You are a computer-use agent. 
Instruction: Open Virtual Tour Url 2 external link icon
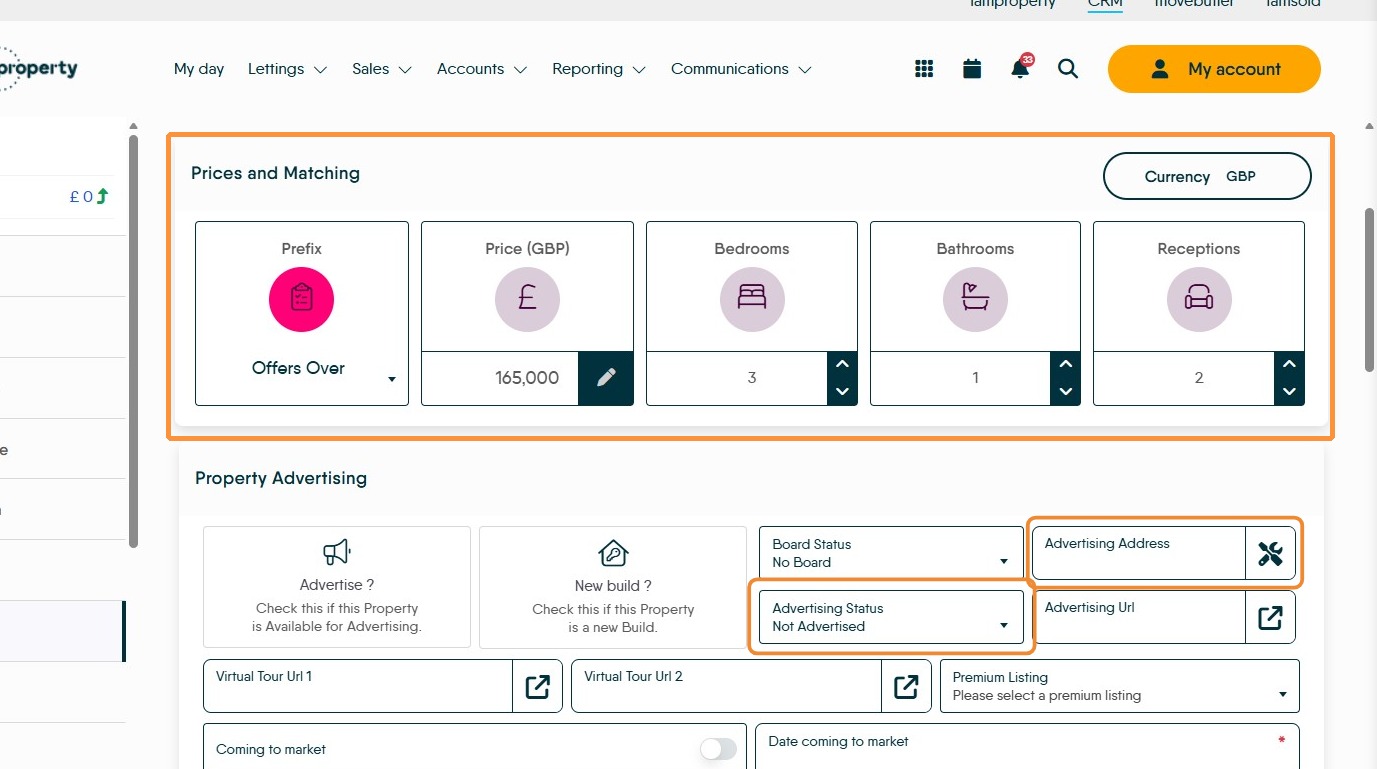click(x=906, y=686)
